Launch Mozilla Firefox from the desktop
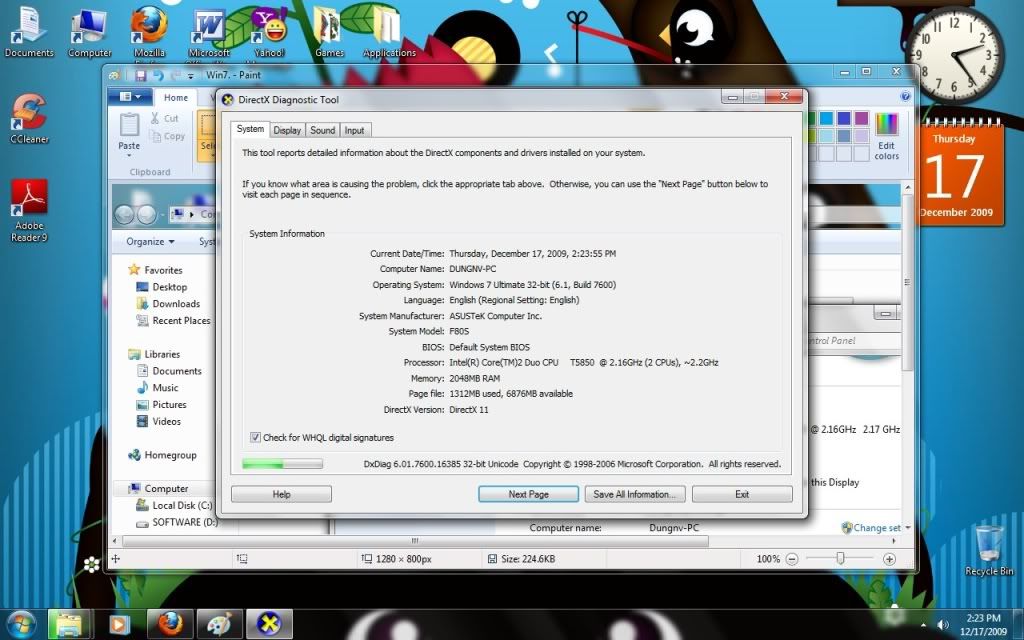The height and width of the screenshot is (640, 1024). tap(149, 31)
